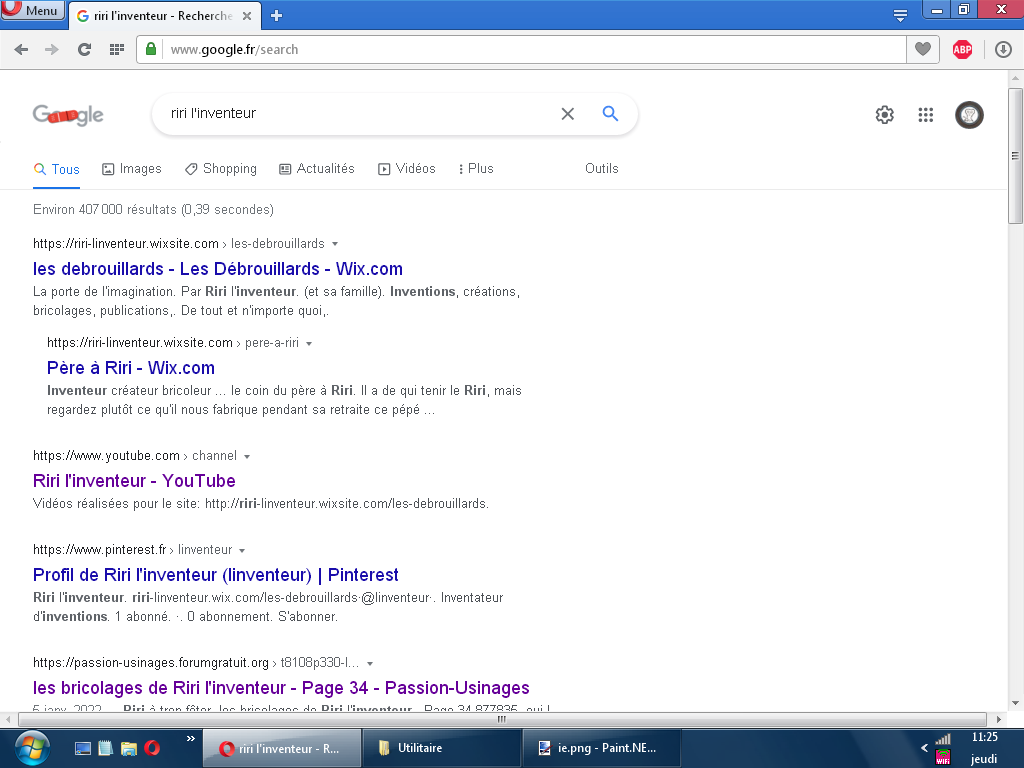The width and height of the screenshot is (1024, 768).
Task: Open Riri l'inventeur - YouTube result
Action: (x=134, y=481)
